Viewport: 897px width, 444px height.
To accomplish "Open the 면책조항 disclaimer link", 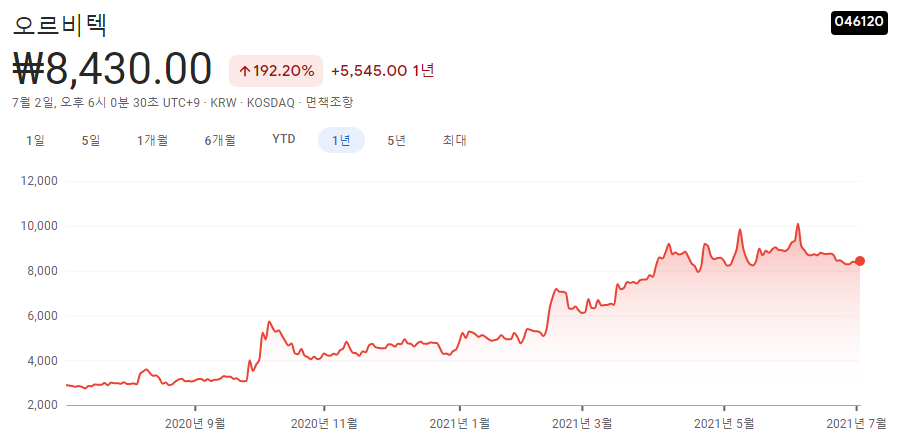I will (x=330, y=103).
